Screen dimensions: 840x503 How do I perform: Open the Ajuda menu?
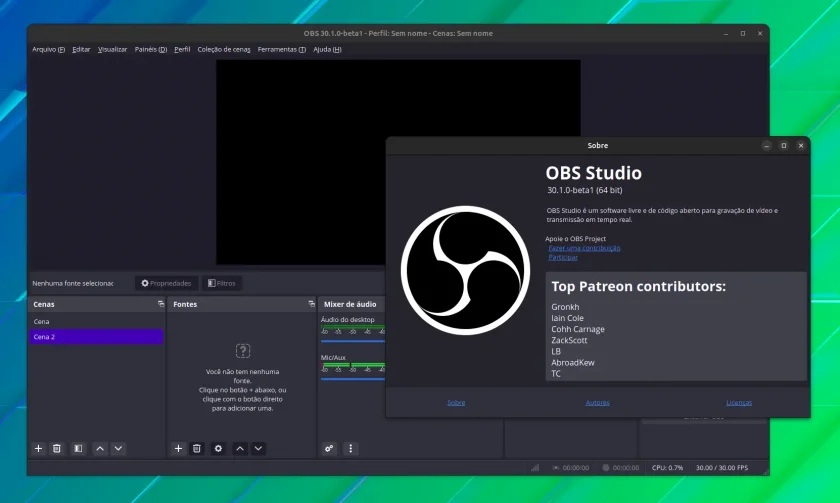(x=327, y=49)
